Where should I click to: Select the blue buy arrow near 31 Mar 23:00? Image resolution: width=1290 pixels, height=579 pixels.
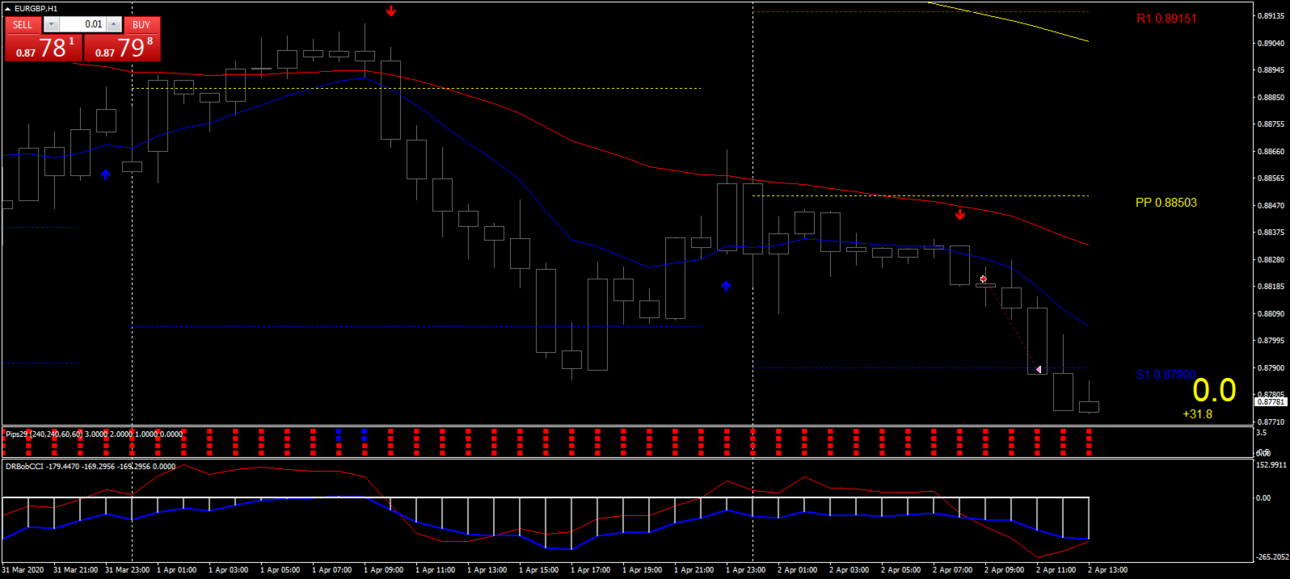click(x=105, y=174)
